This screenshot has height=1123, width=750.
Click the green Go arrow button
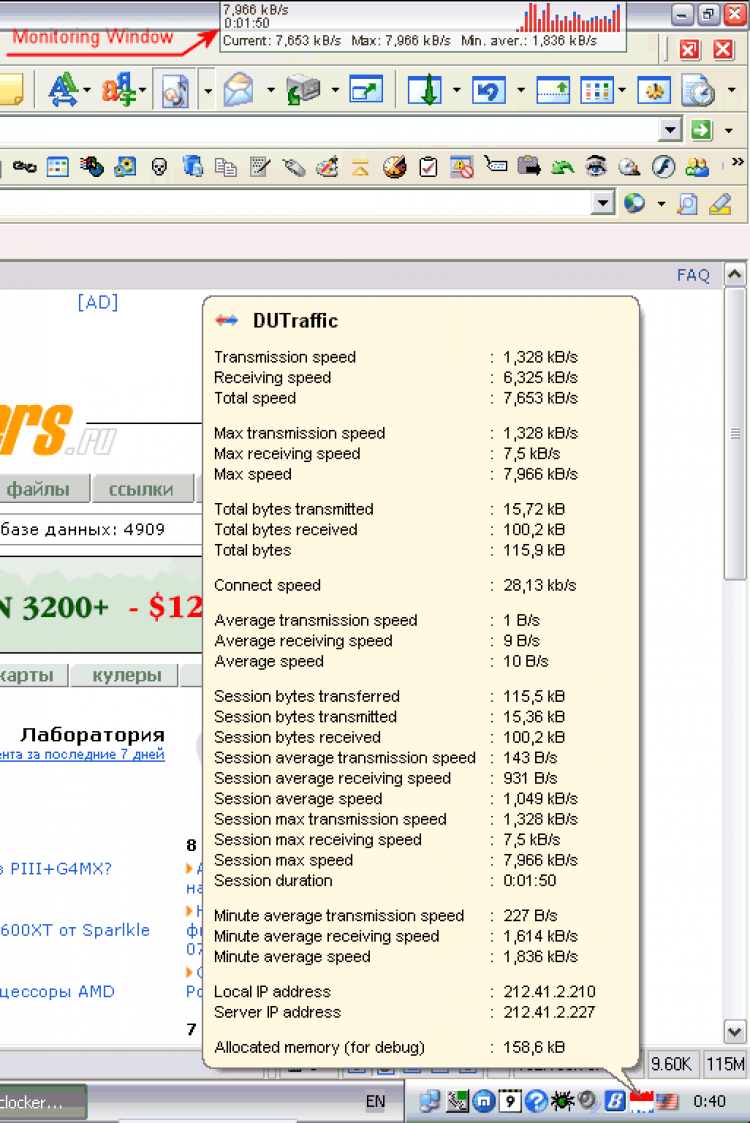click(x=702, y=130)
